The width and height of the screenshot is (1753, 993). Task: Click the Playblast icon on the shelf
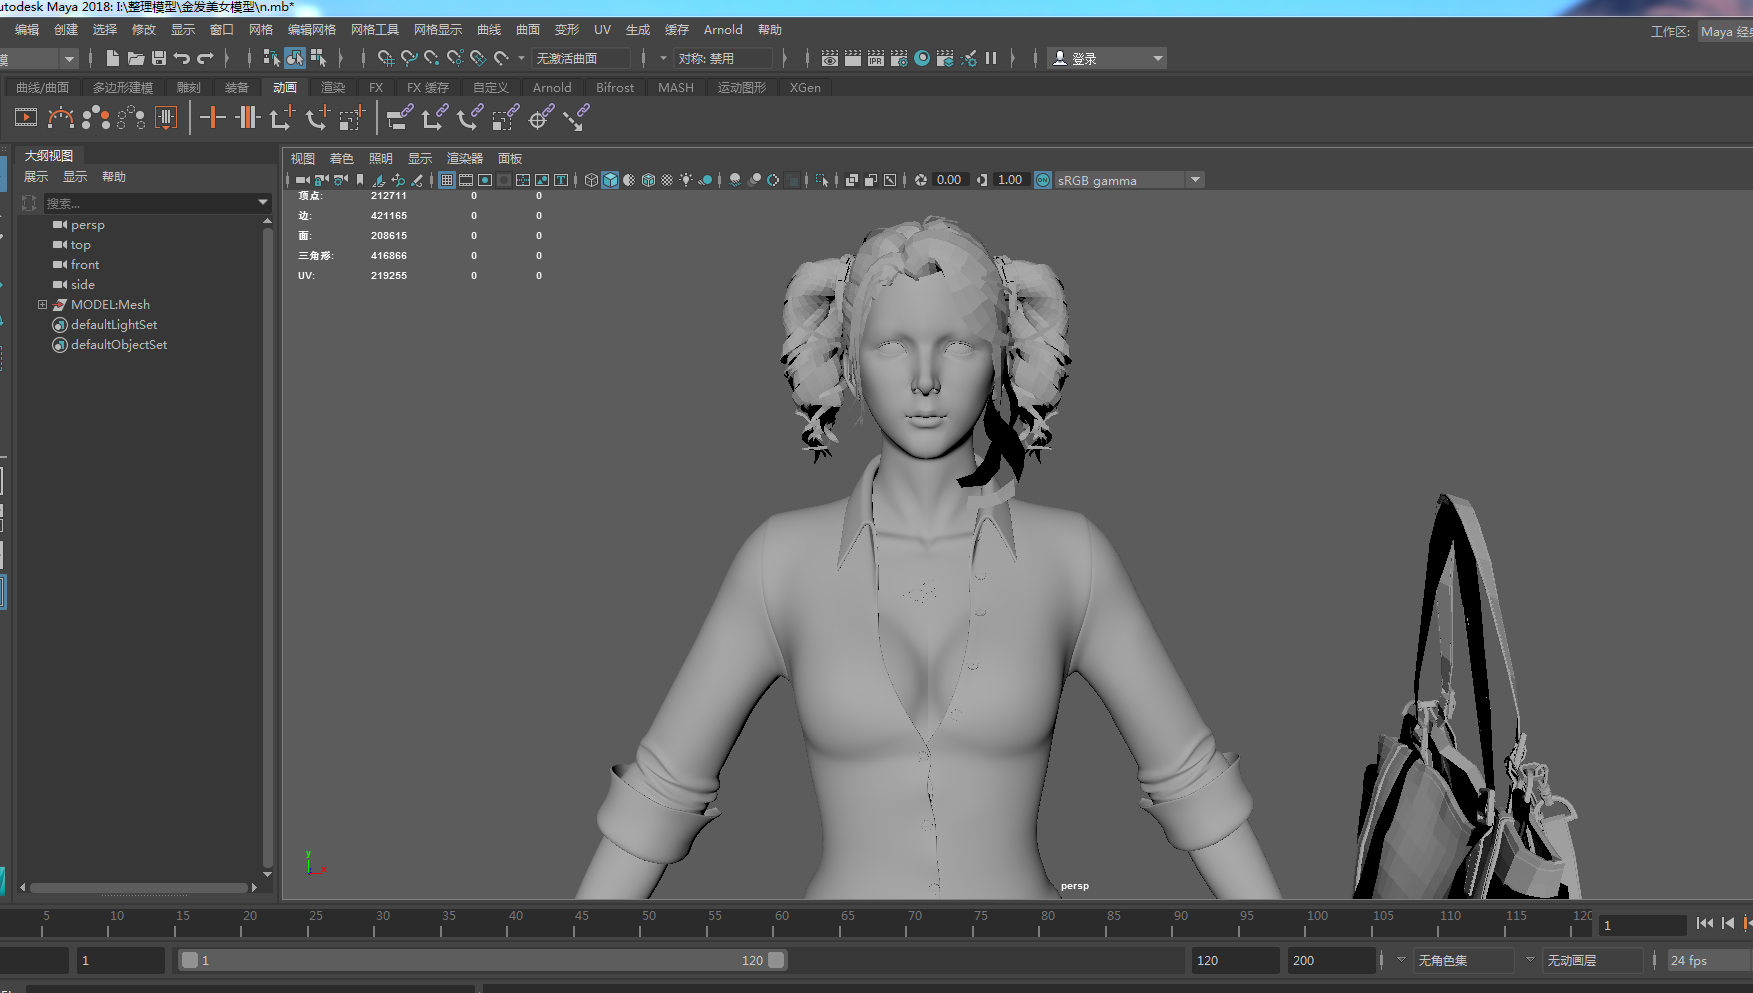point(26,118)
